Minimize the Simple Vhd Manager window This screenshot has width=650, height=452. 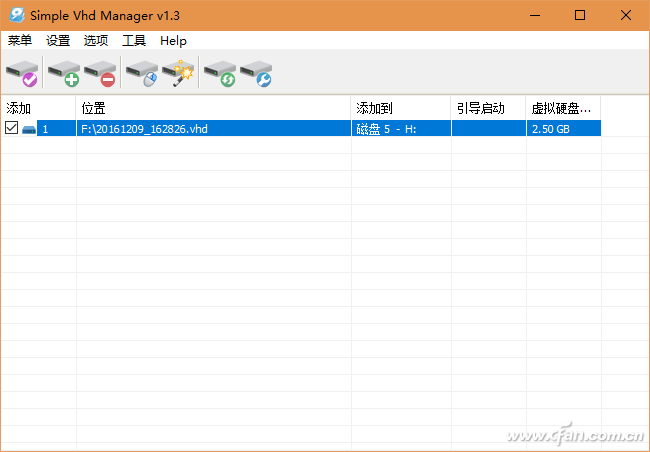(x=535, y=15)
